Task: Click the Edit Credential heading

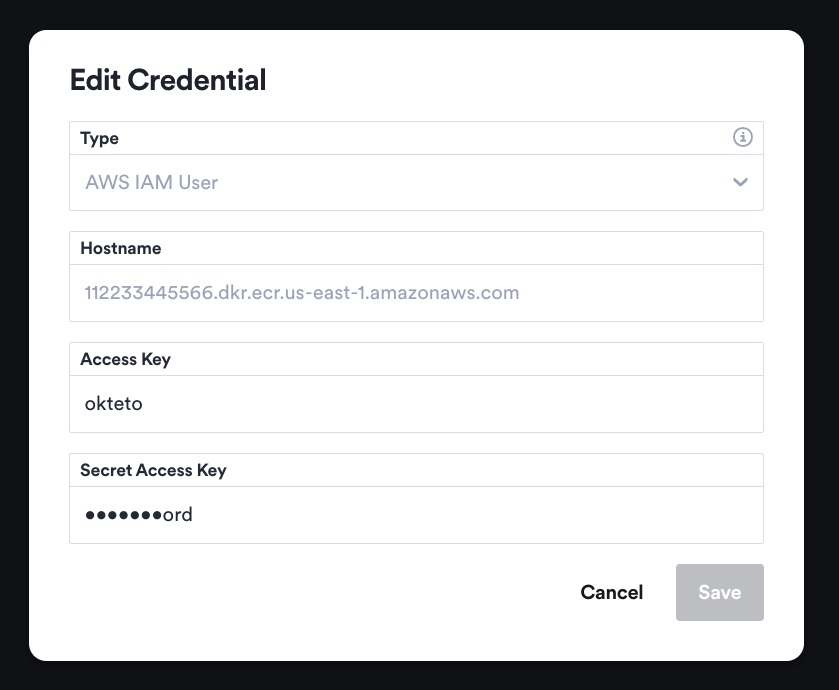Action: 167,80
